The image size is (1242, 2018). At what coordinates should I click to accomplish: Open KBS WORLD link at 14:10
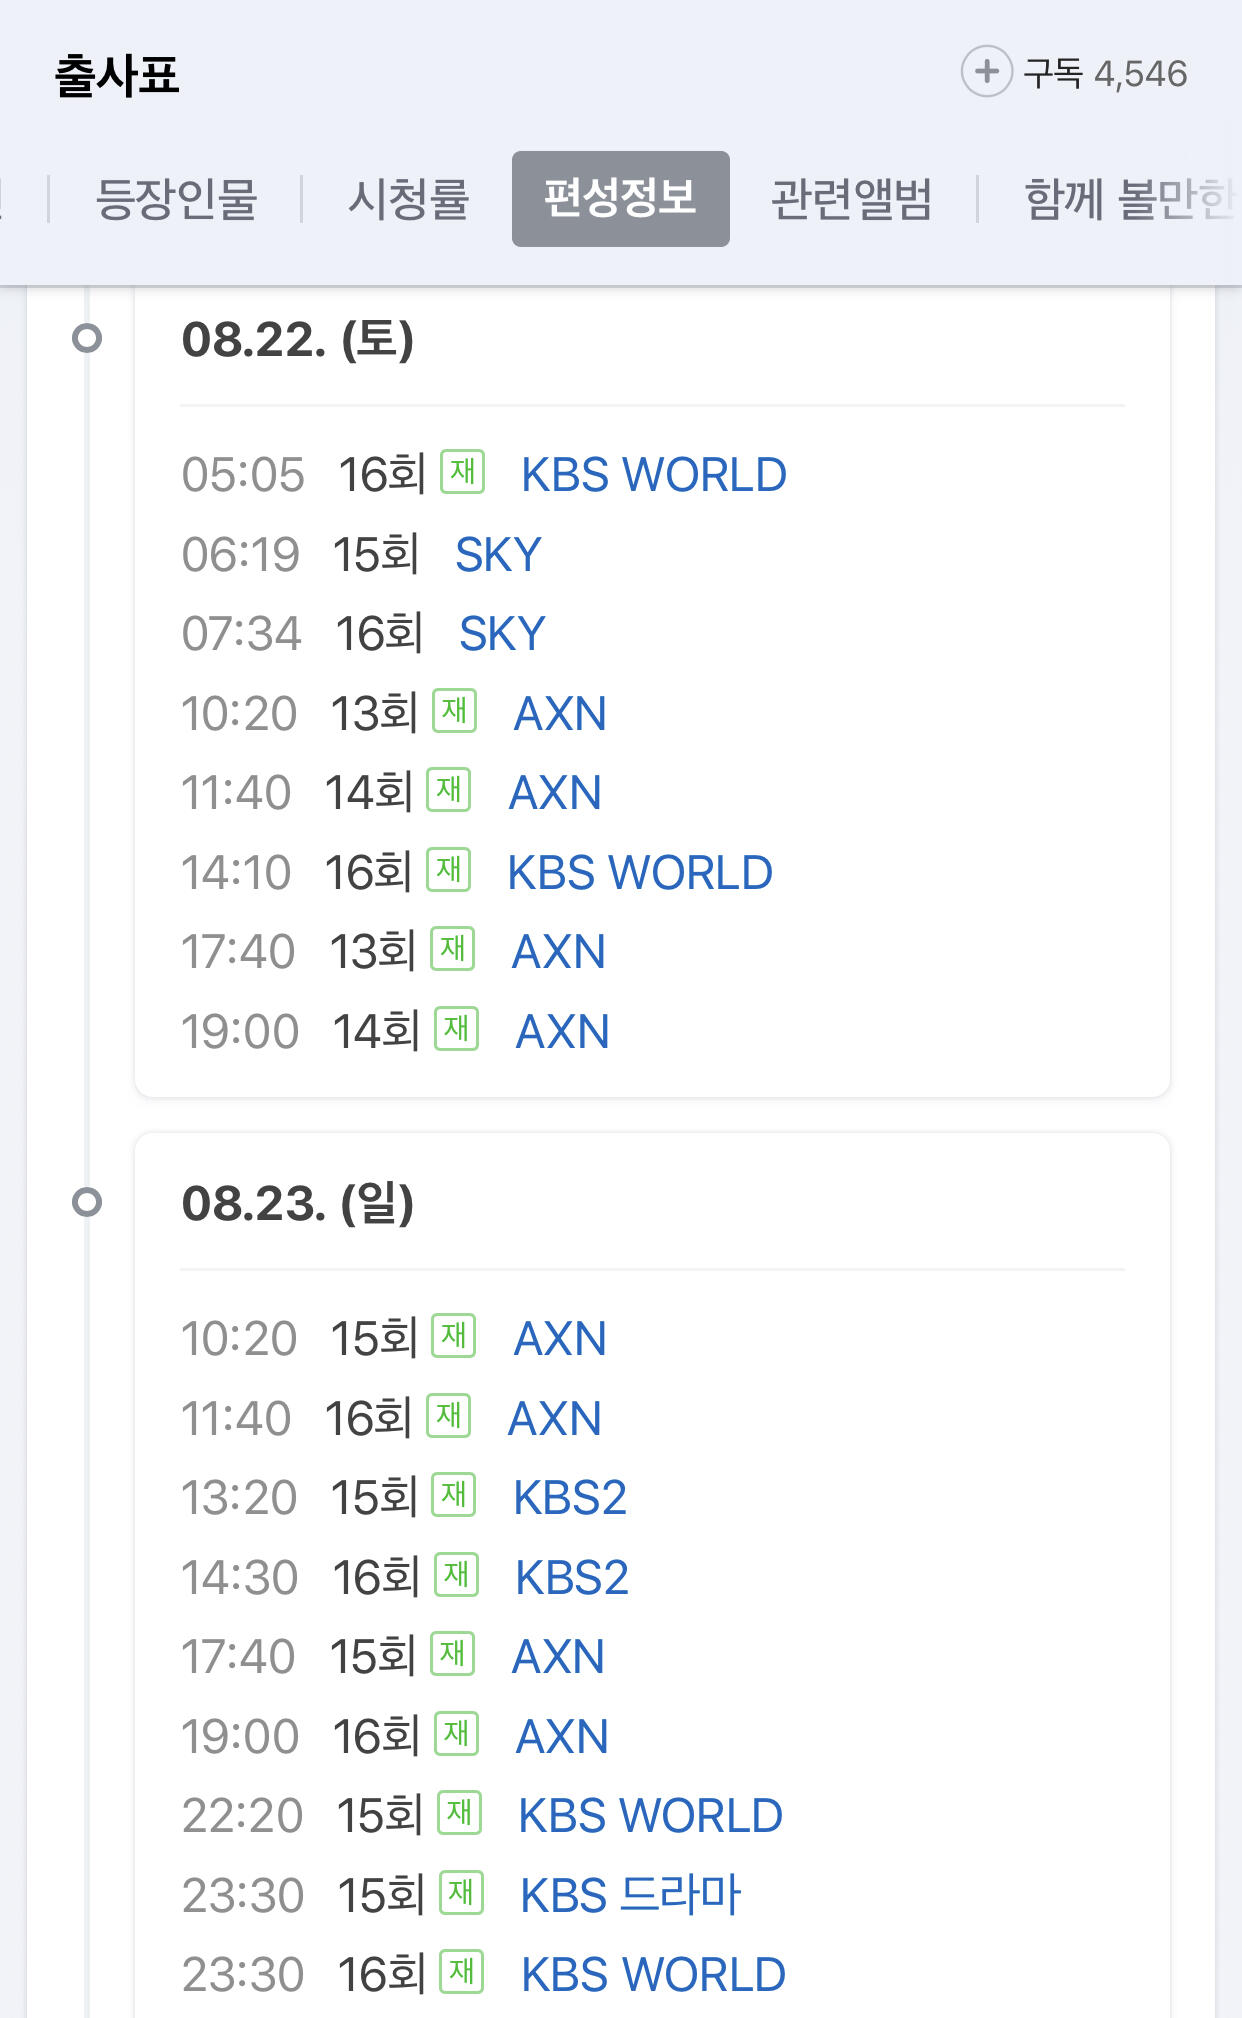click(x=640, y=873)
